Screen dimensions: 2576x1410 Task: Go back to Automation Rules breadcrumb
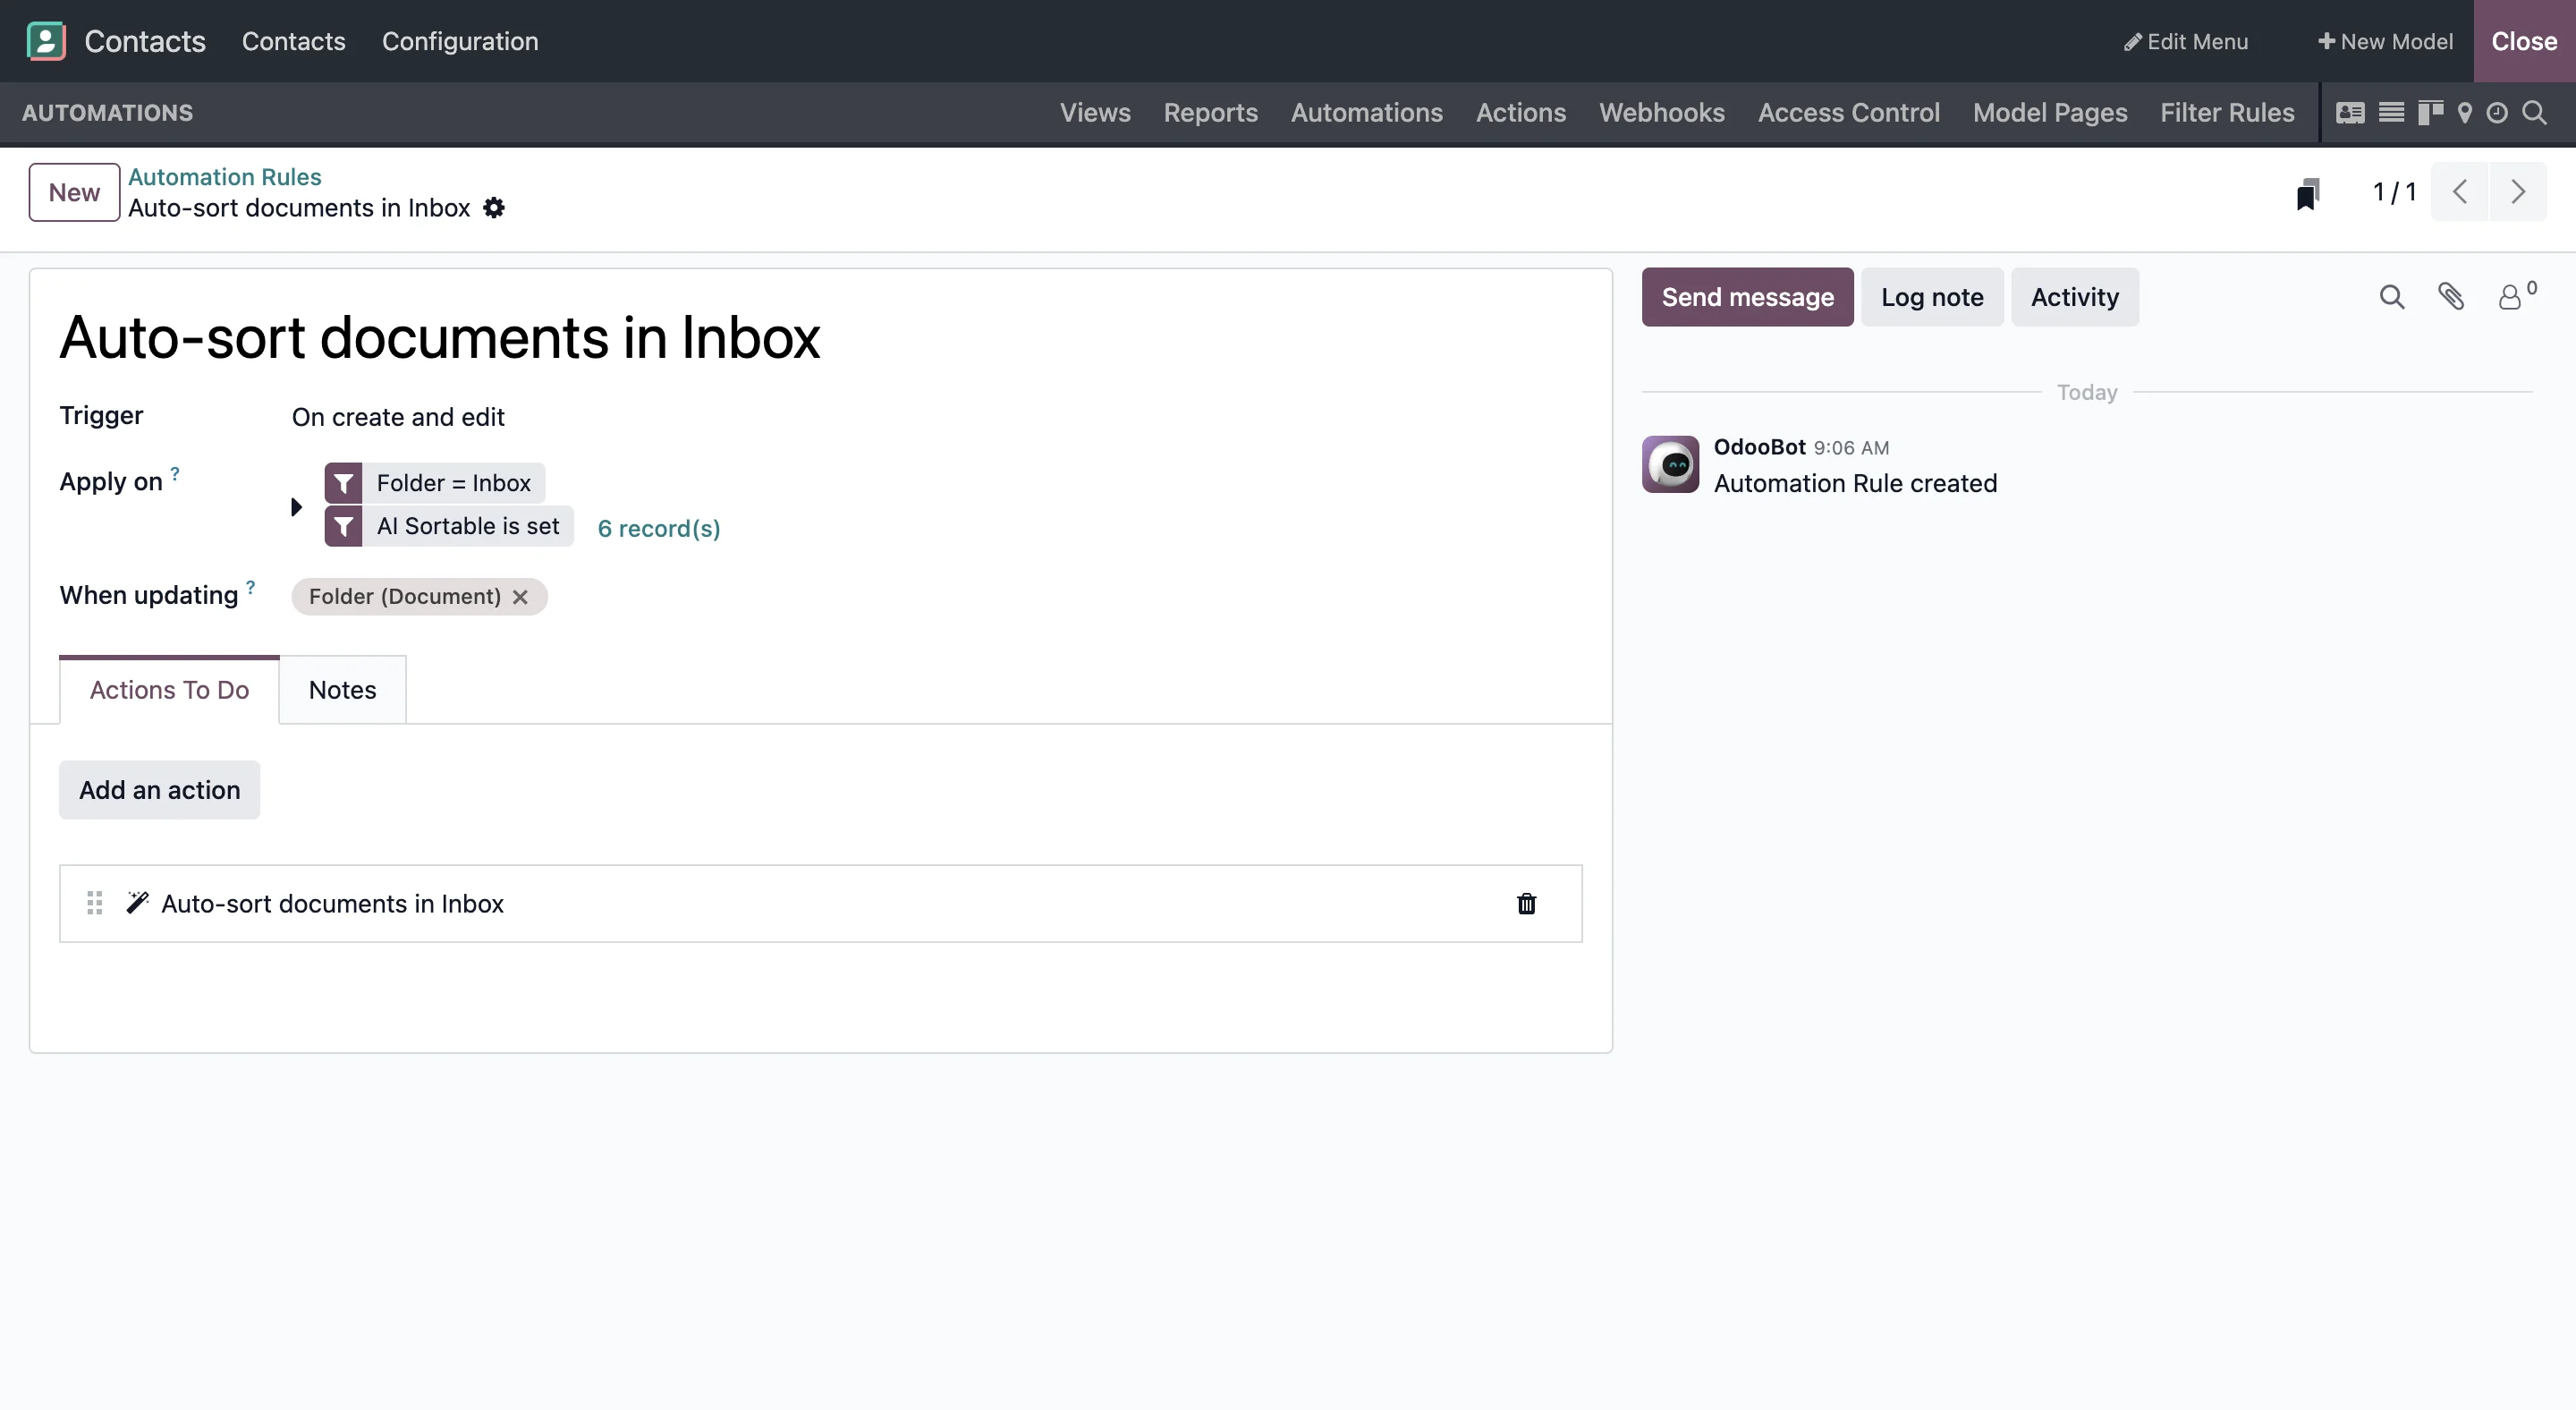tap(225, 177)
